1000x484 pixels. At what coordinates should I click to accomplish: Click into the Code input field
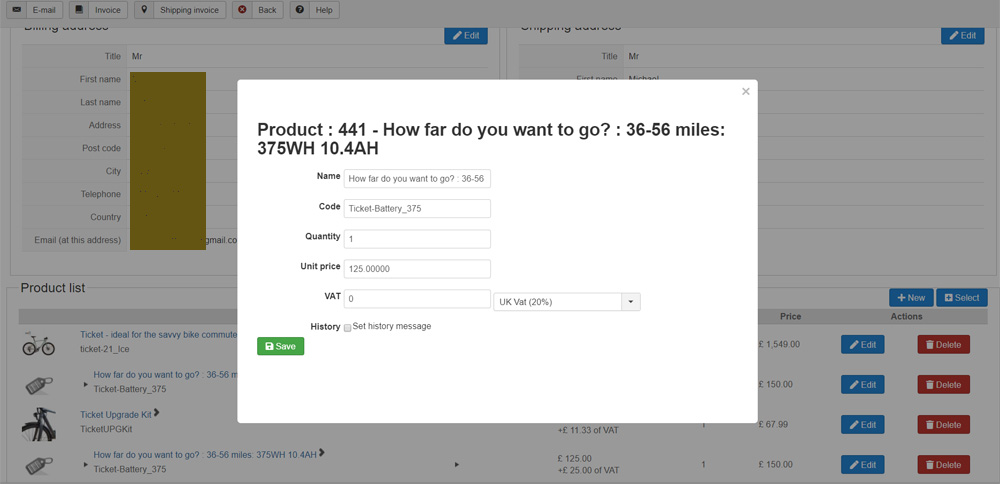pyautogui.click(x=417, y=208)
